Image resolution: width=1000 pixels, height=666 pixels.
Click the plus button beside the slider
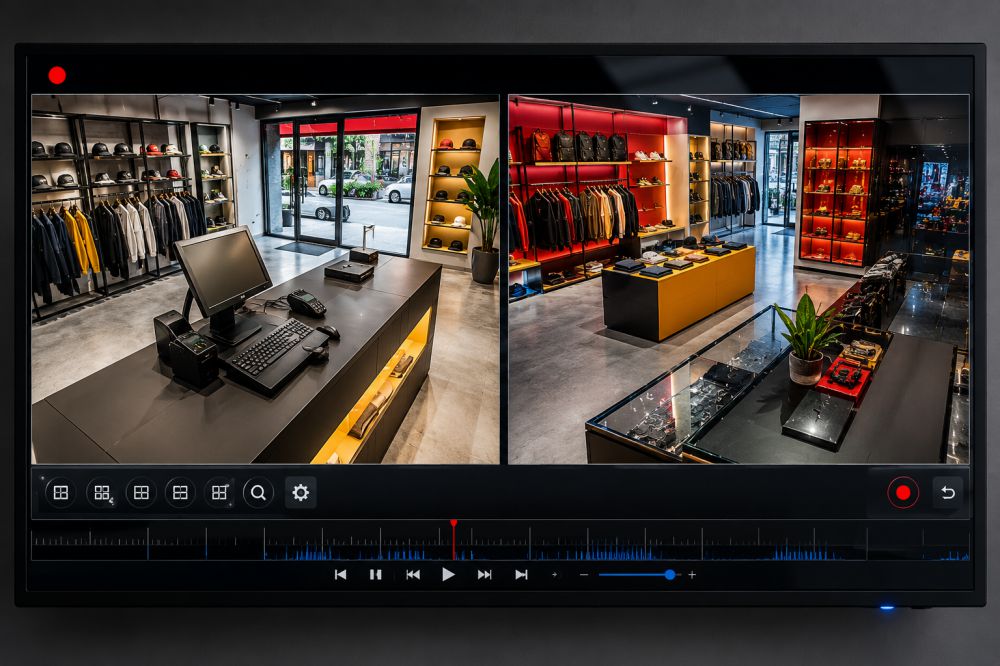pyautogui.click(x=692, y=575)
